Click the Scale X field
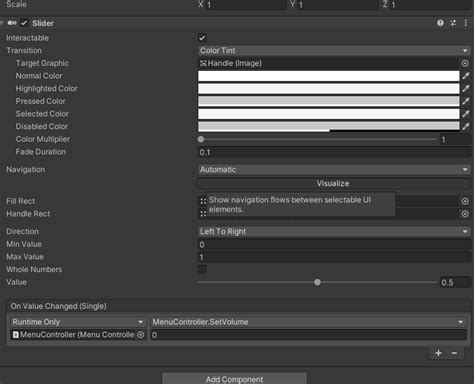The image size is (474, 384). tap(246, 5)
